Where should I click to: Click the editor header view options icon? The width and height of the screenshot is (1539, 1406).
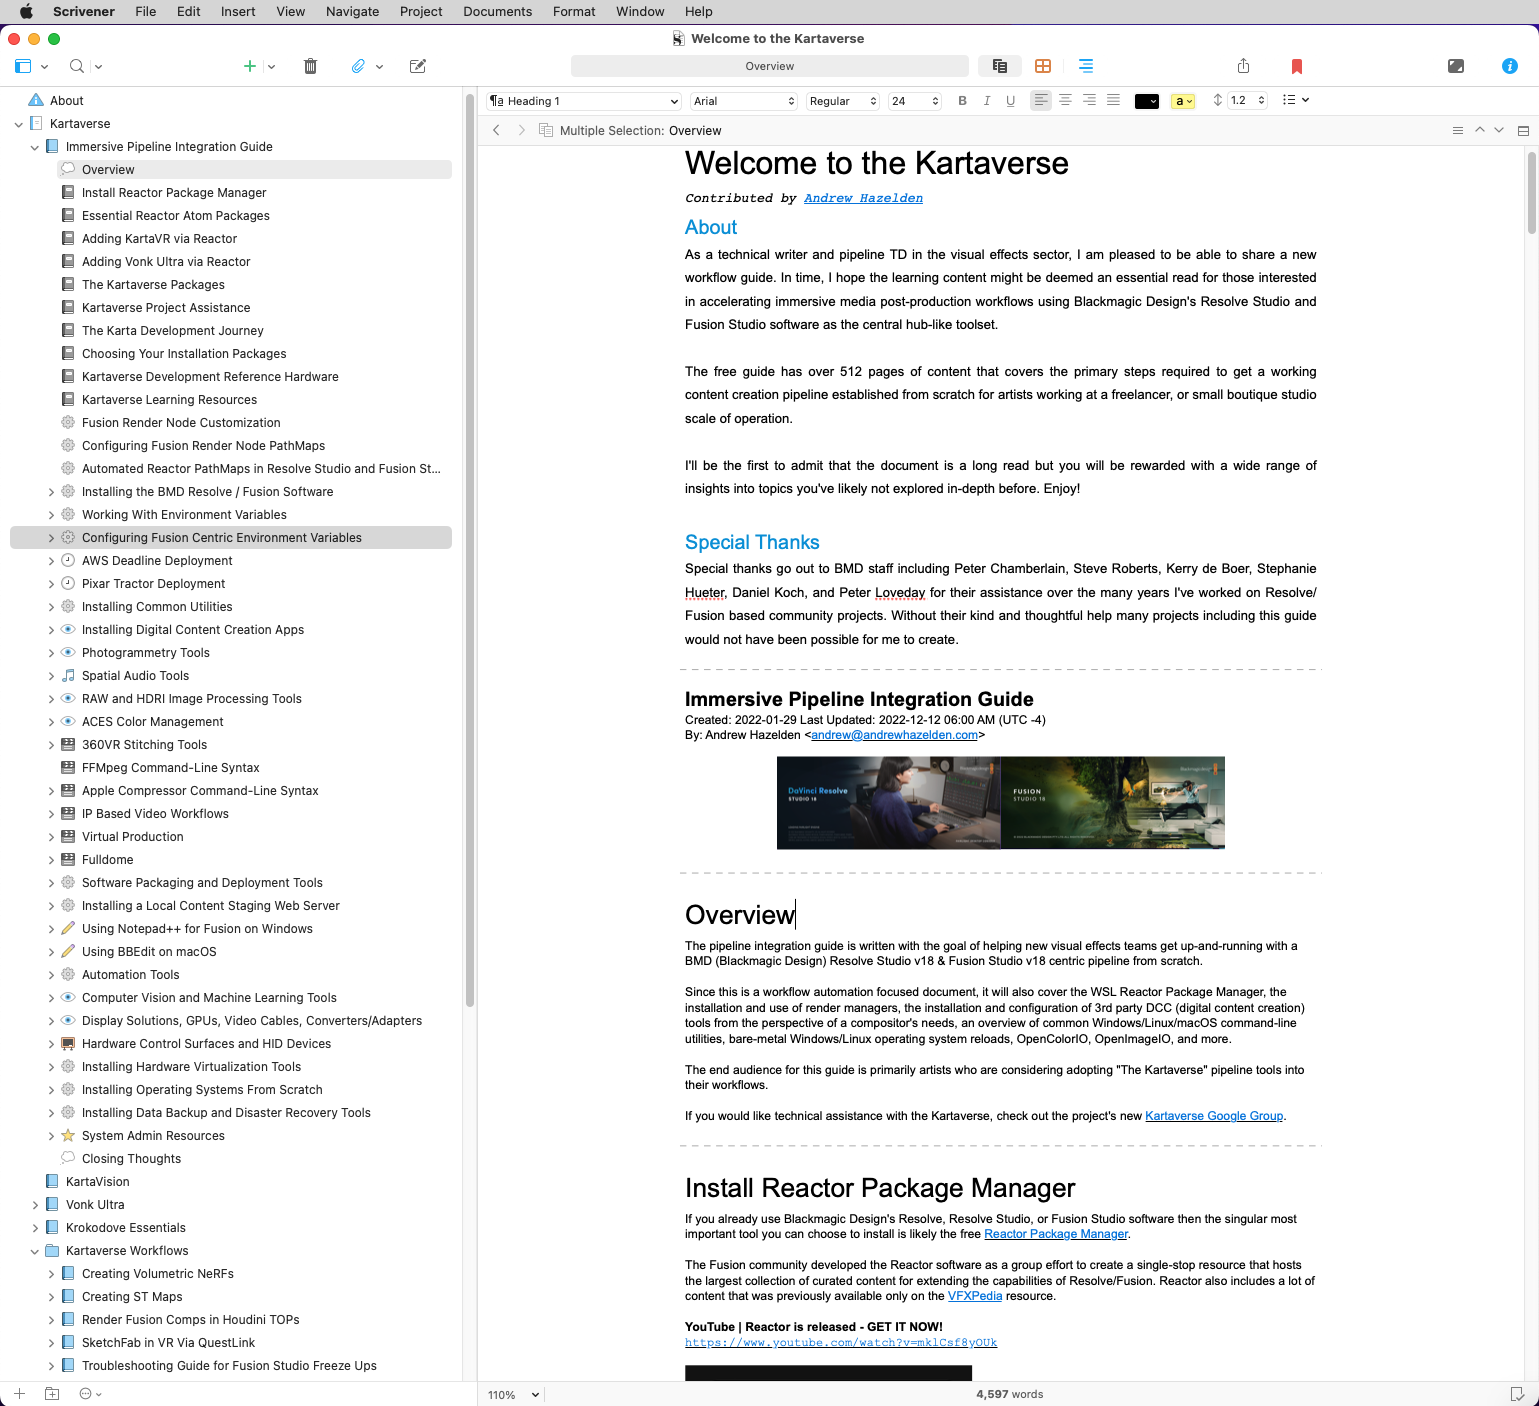pyautogui.click(x=1458, y=130)
